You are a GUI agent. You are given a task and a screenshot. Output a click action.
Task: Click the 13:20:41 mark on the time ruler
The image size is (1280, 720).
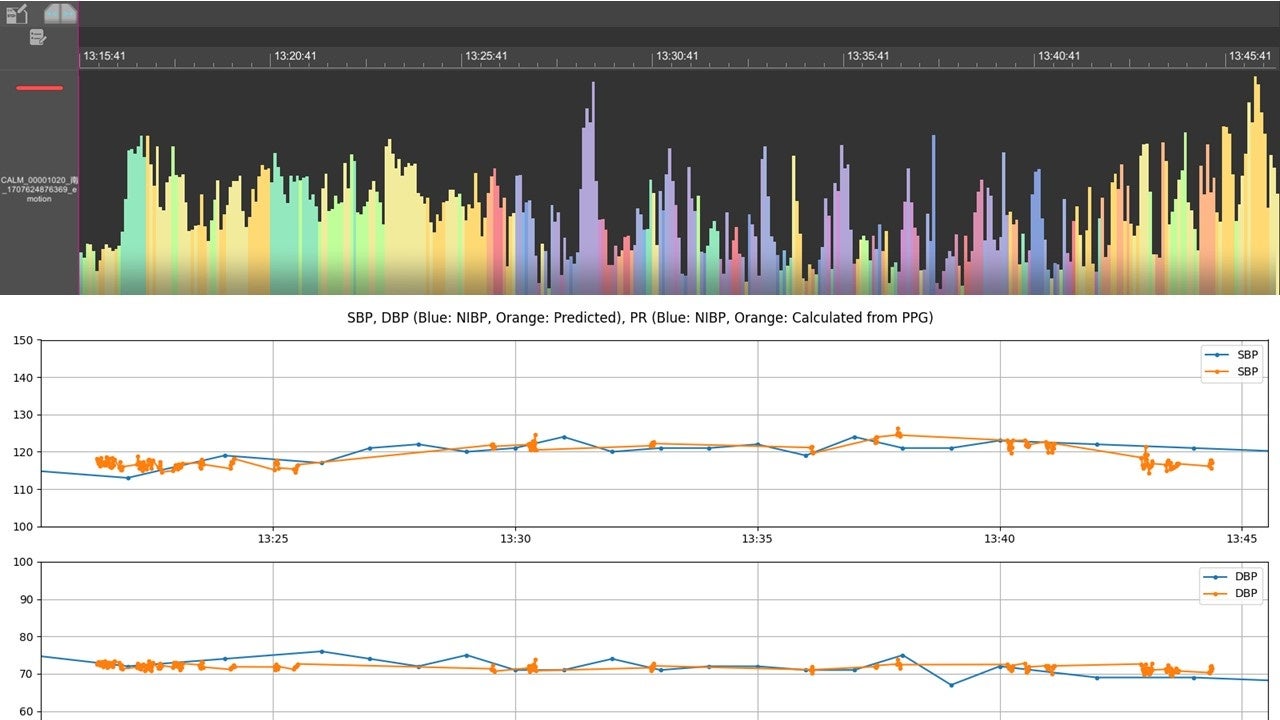[295, 57]
